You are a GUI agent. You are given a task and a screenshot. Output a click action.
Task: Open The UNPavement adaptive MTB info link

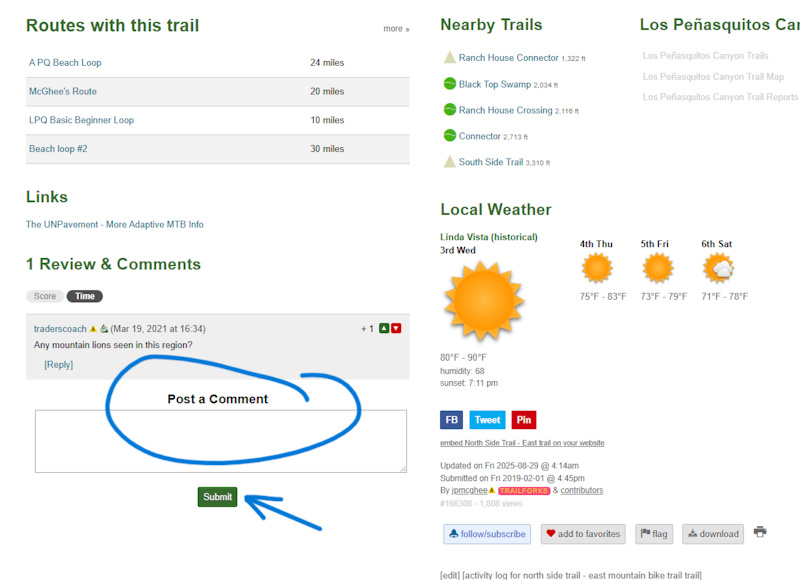pos(115,224)
